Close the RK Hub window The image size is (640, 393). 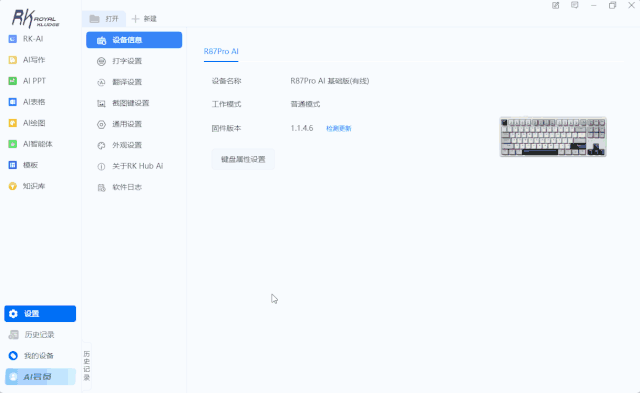[x=631, y=5]
